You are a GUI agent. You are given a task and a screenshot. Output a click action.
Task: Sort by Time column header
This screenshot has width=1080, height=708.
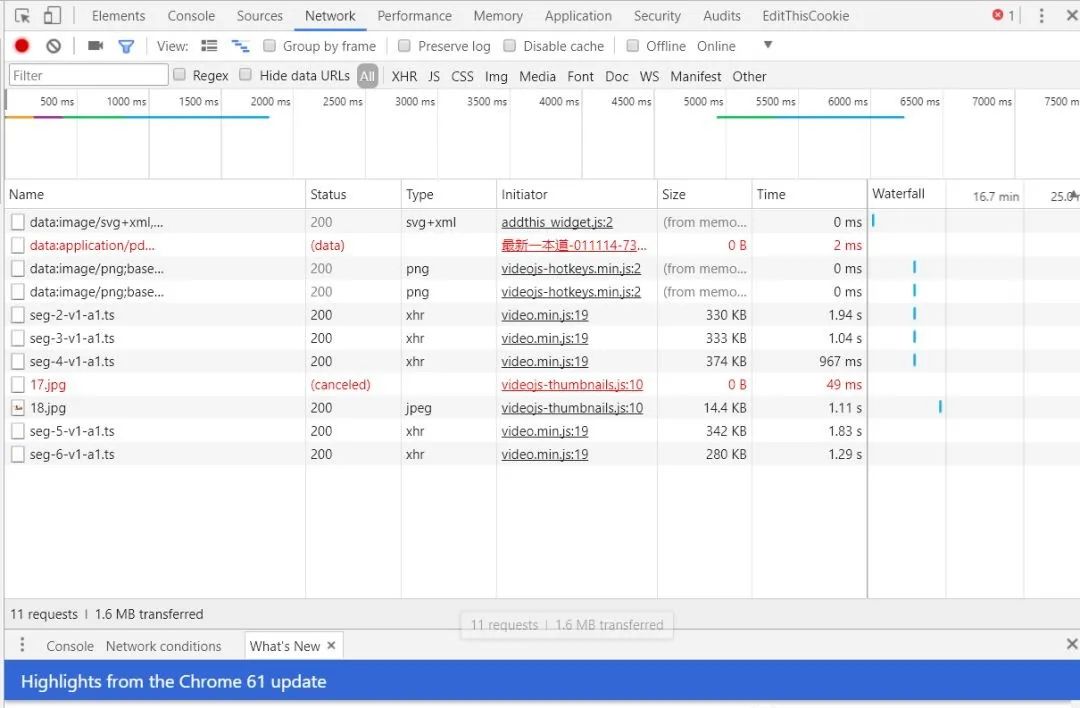click(809, 195)
